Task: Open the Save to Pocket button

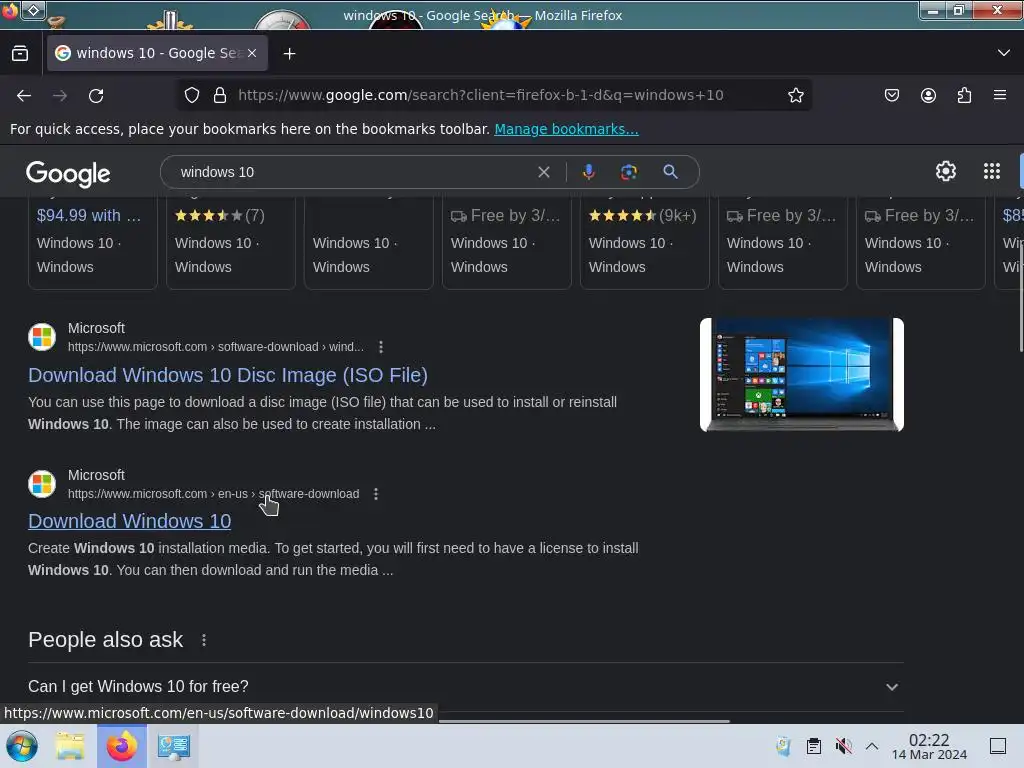Action: [x=891, y=95]
